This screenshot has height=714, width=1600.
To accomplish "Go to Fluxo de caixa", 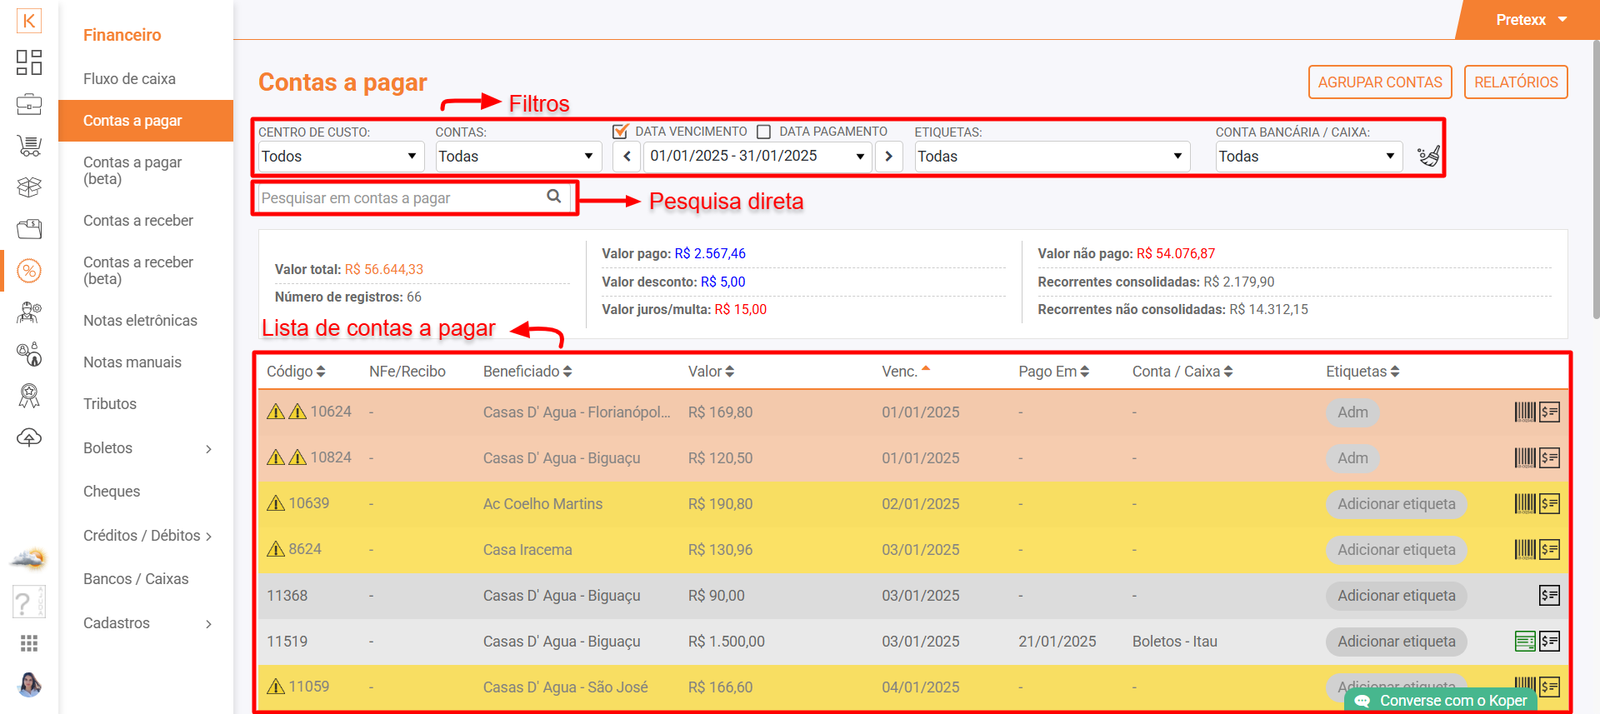I will [129, 78].
